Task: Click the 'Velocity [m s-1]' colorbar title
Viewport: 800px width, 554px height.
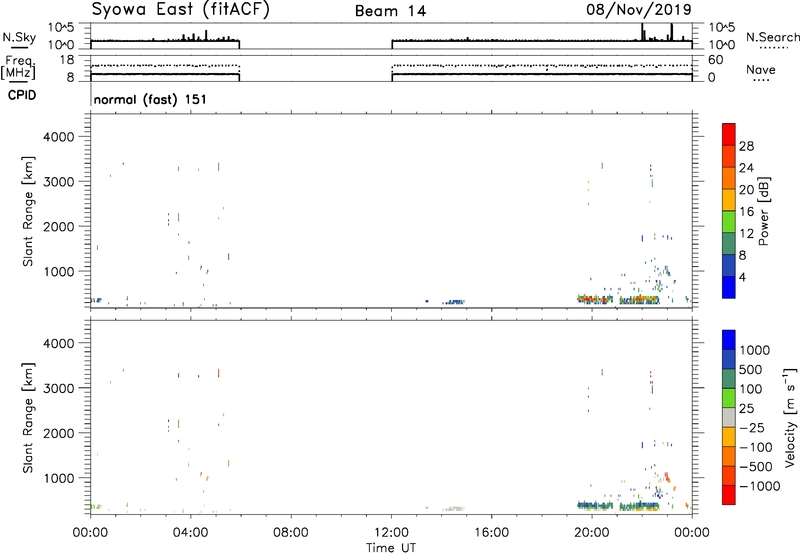Action: [x=791, y=417]
